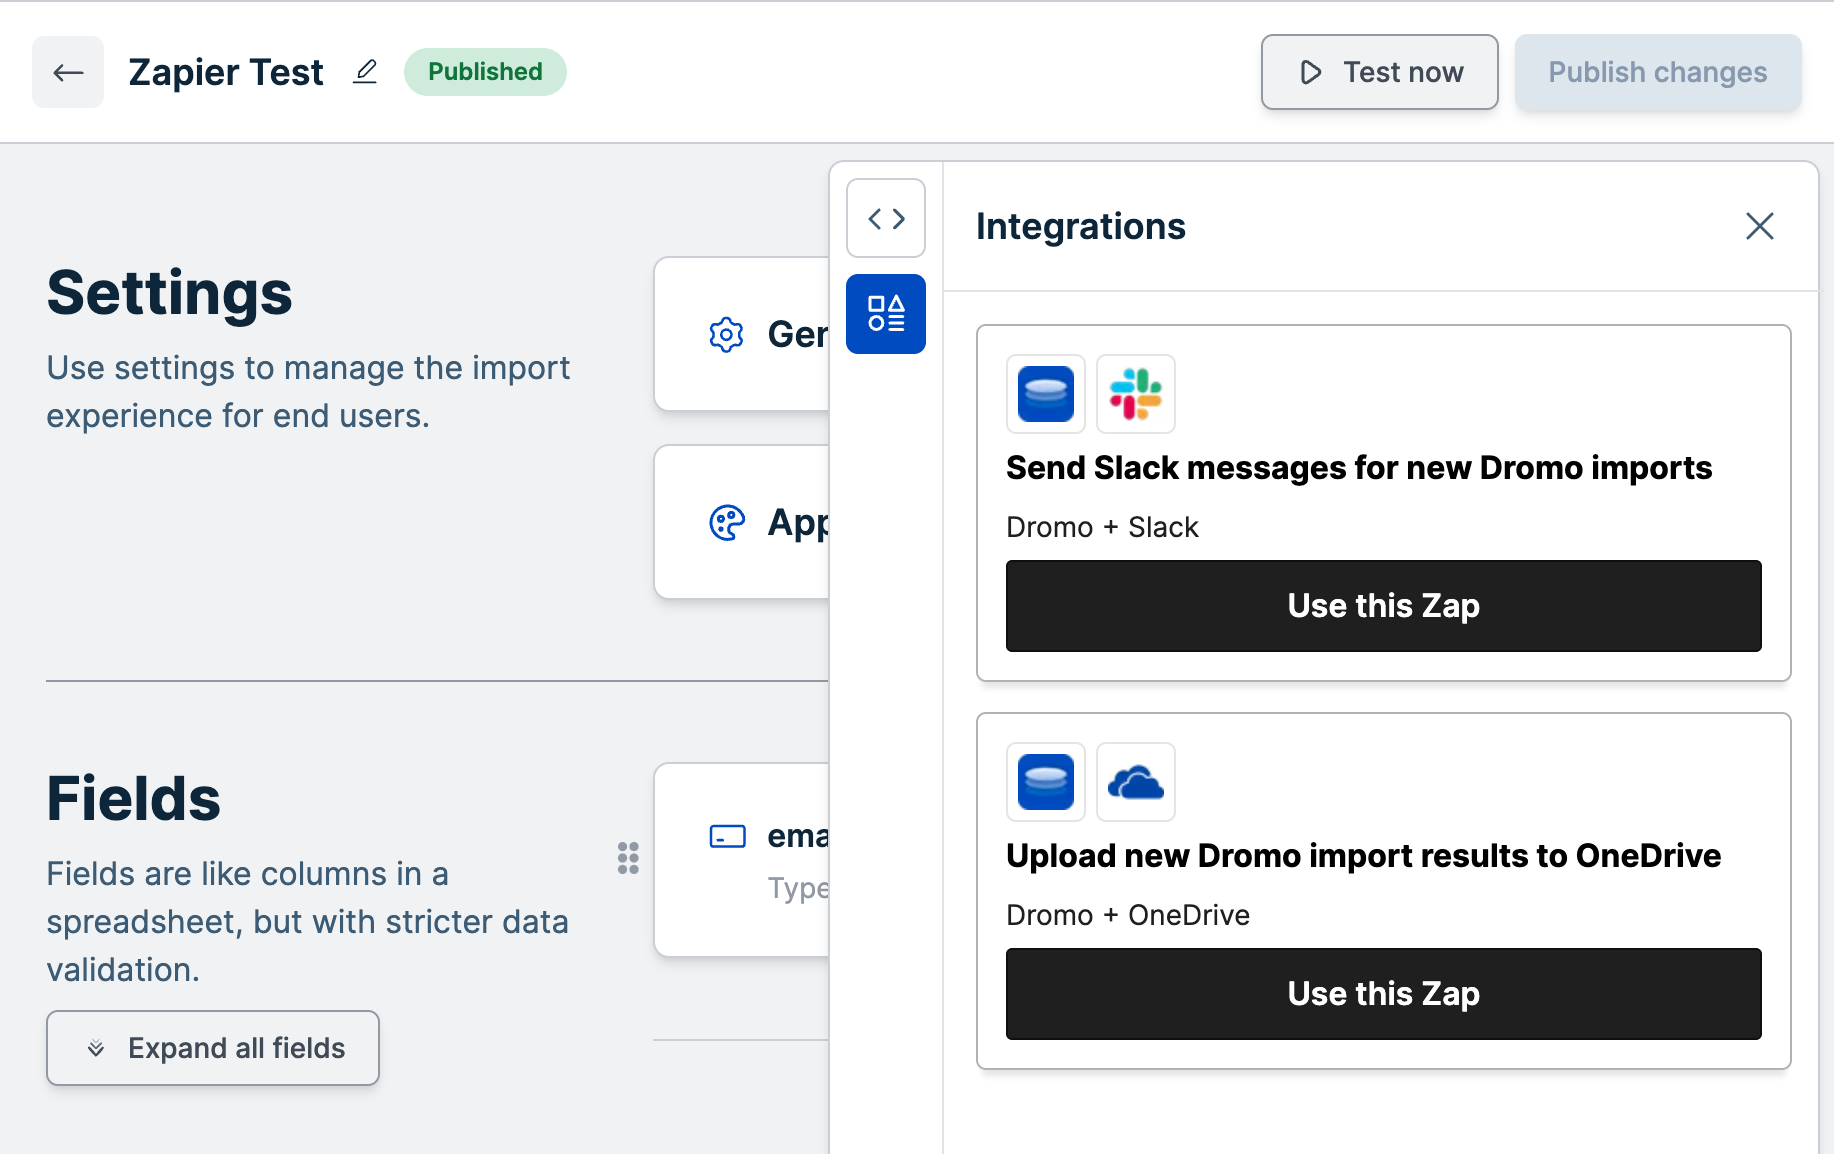Click the Dromo icon in the OneDrive zap card
The height and width of the screenshot is (1154, 1834).
[1046, 782]
